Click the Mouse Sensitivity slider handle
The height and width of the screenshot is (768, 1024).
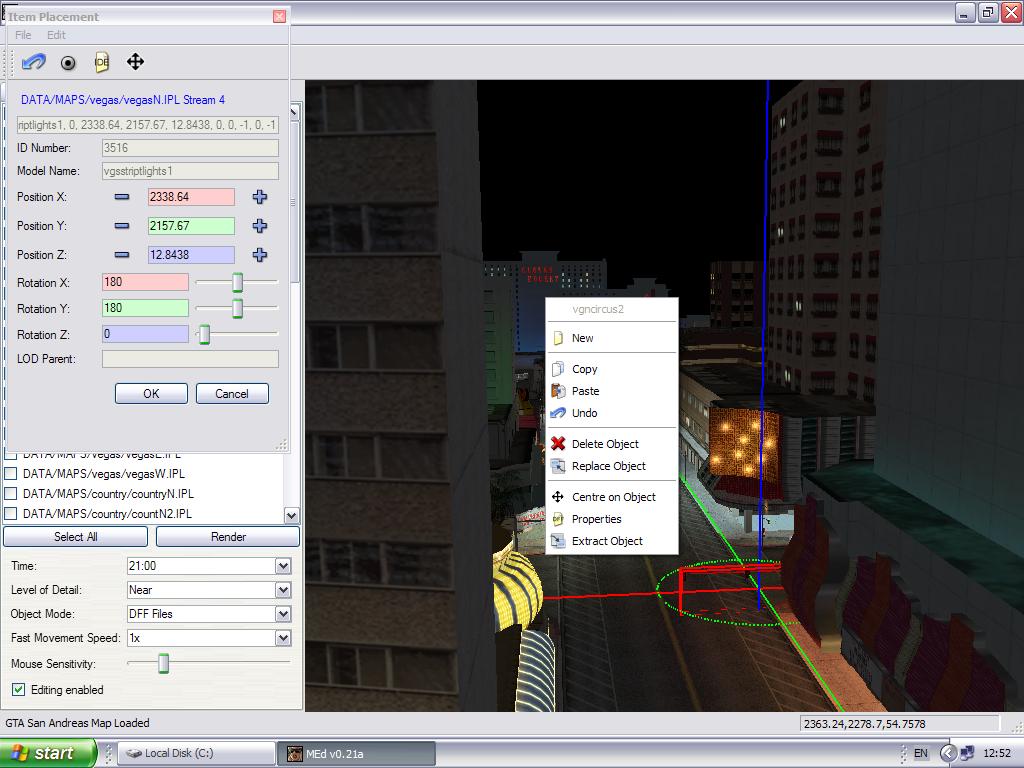[164, 664]
